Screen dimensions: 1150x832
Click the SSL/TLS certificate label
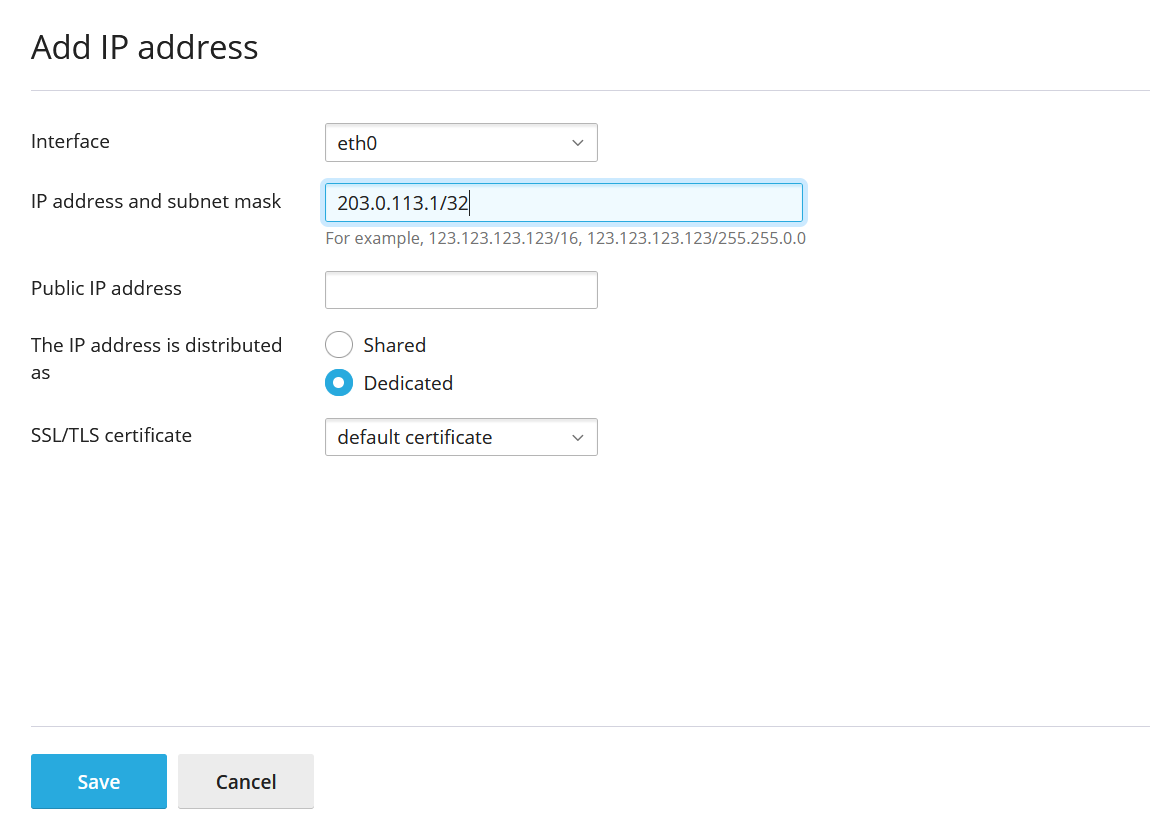tap(111, 435)
